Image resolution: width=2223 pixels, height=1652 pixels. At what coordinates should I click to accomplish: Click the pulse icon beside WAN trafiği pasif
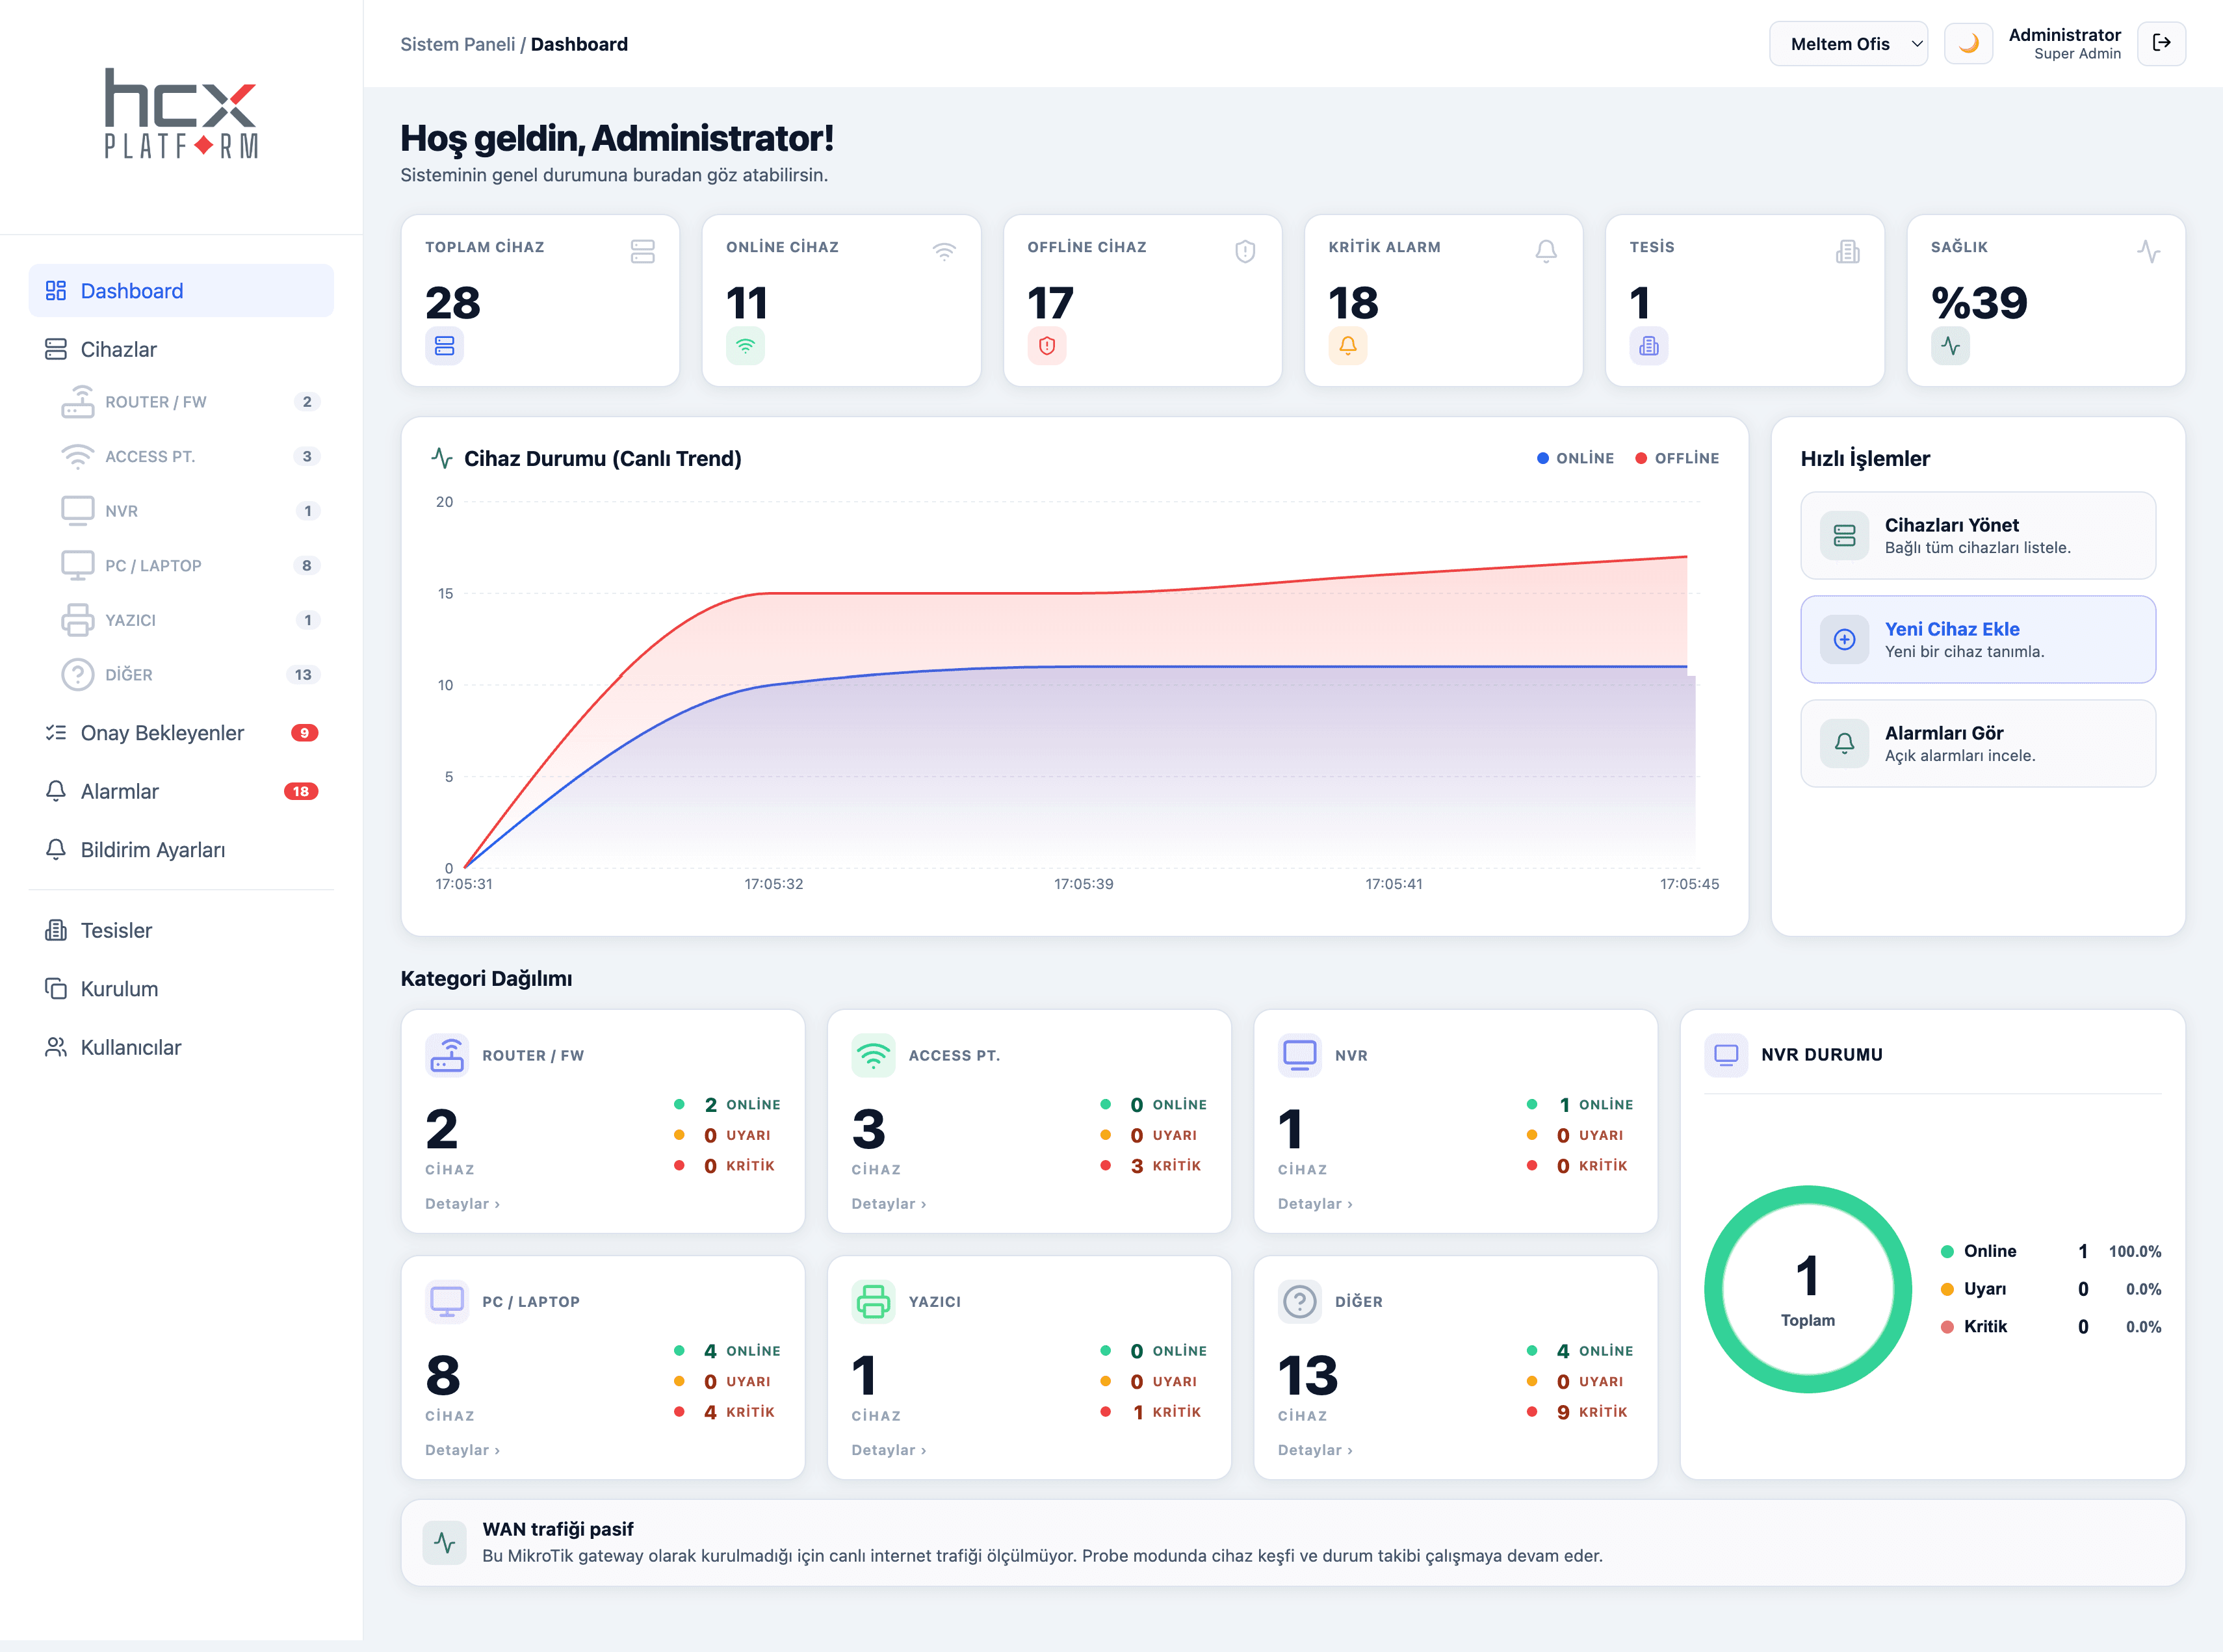coord(444,1543)
